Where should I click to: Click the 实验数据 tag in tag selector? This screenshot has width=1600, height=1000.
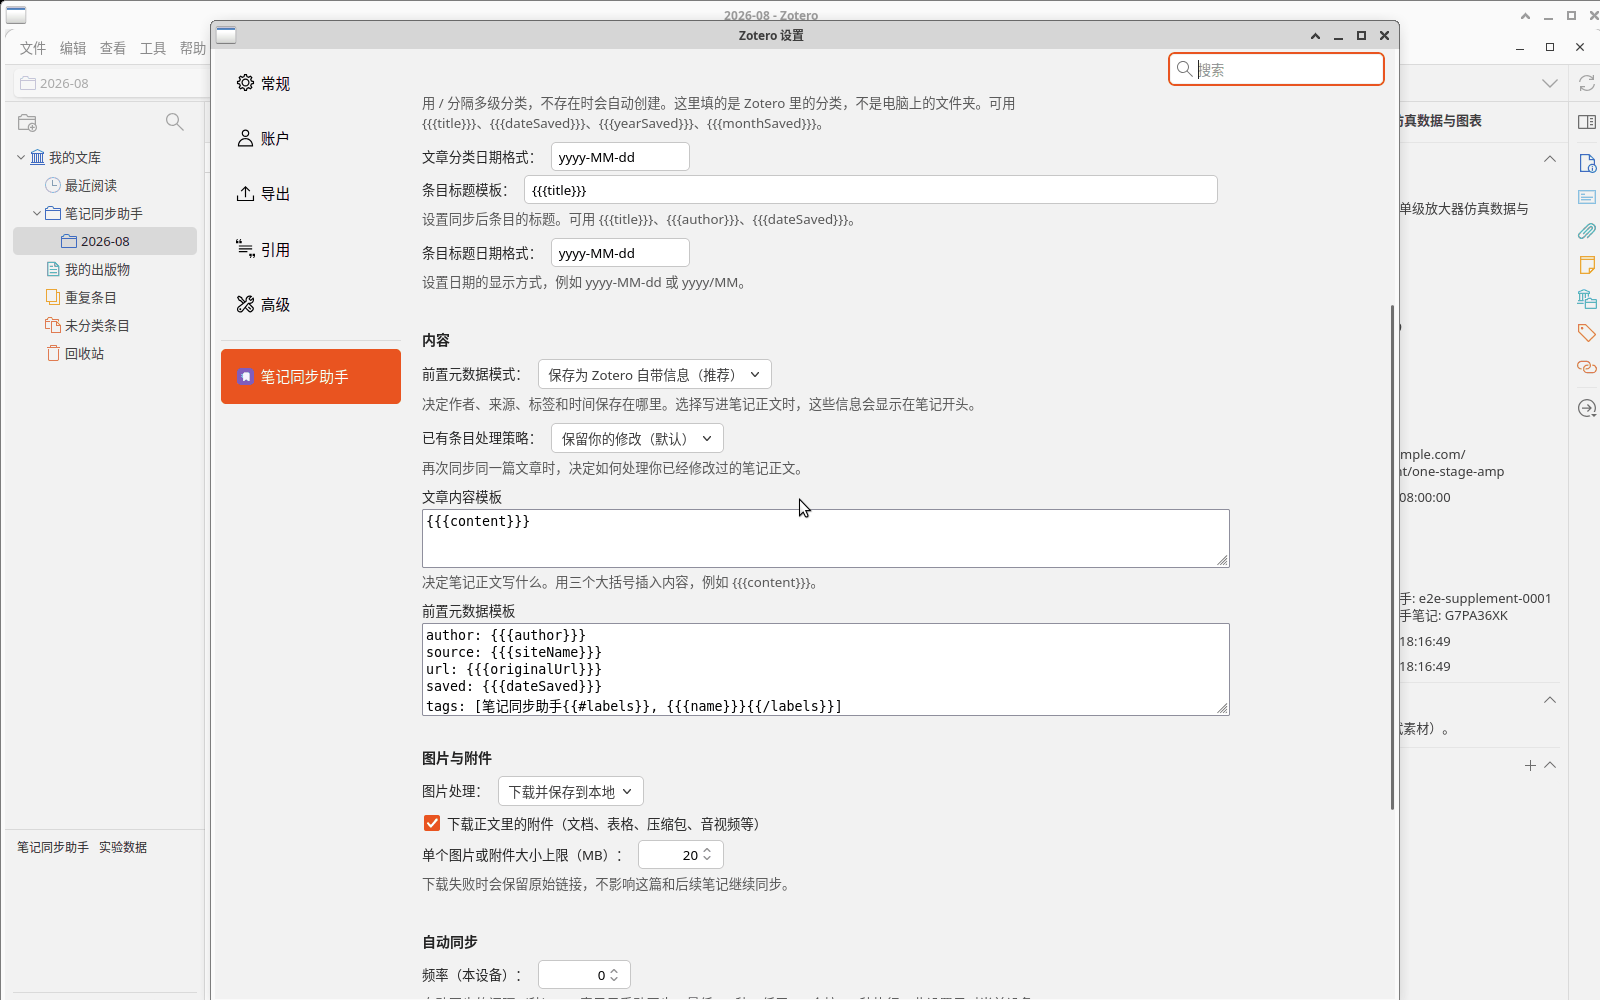pos(123,847)
